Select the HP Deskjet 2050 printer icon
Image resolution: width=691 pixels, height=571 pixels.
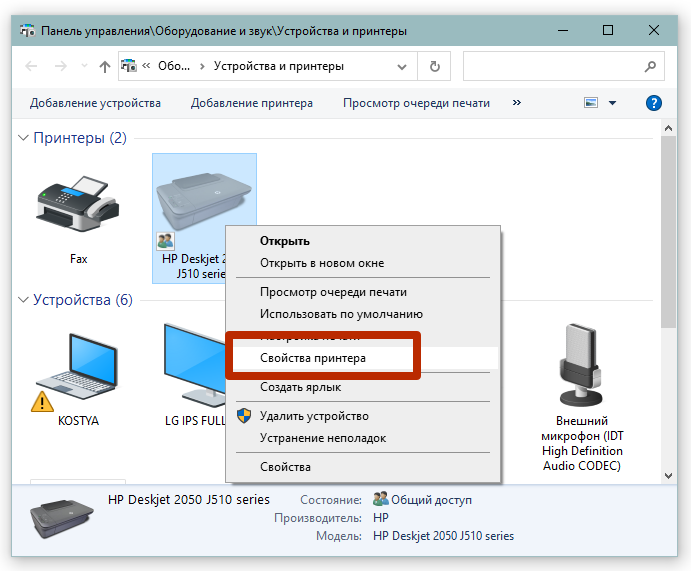tap(204, 201)
